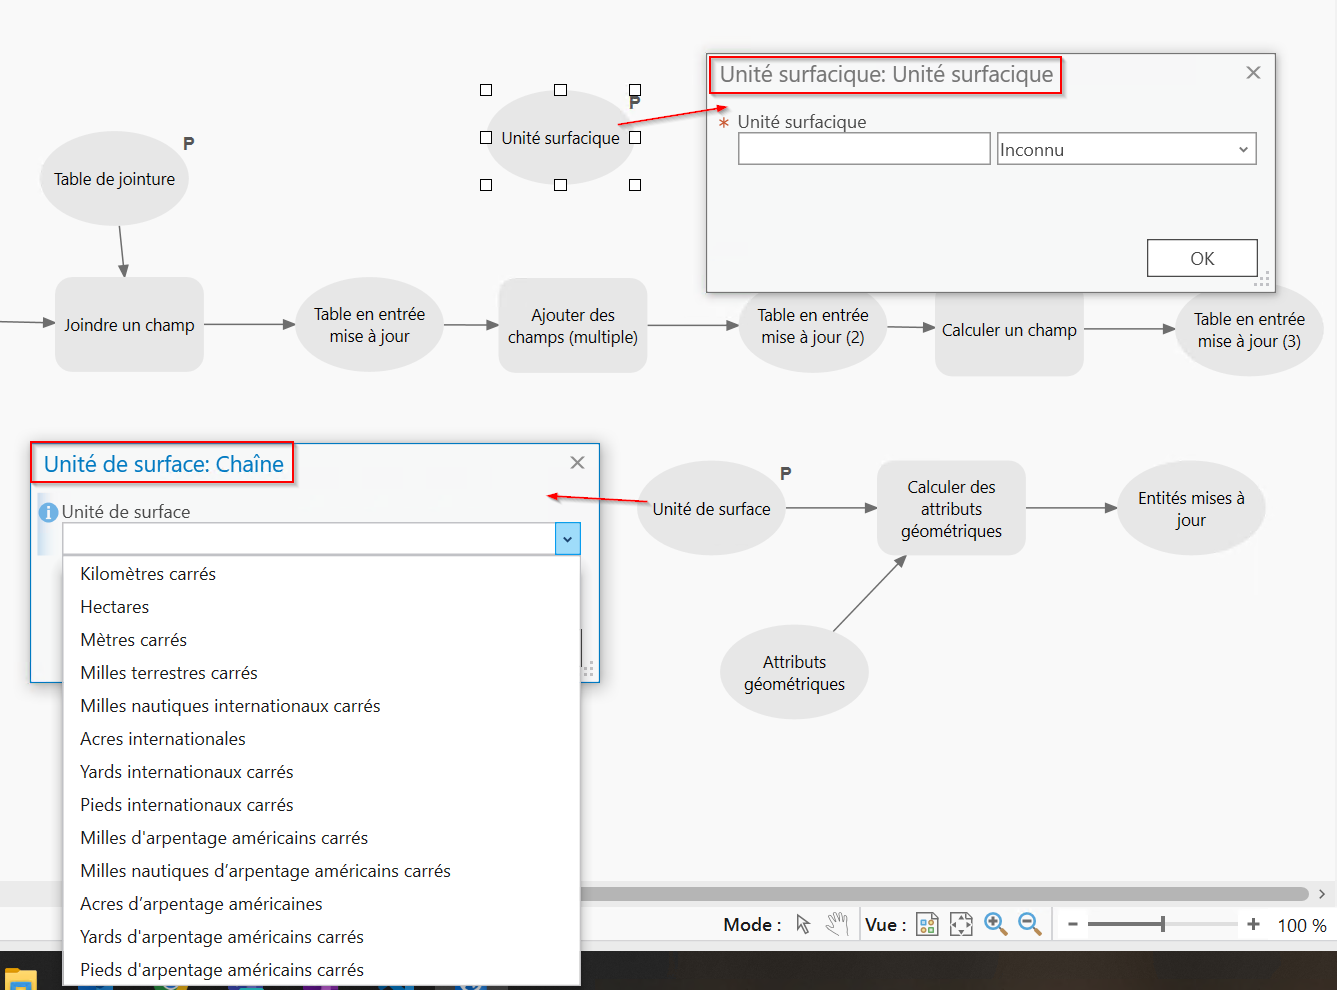Select the Table de jointure node
This screenshot has height=990, width=1337.
point(114,179)
